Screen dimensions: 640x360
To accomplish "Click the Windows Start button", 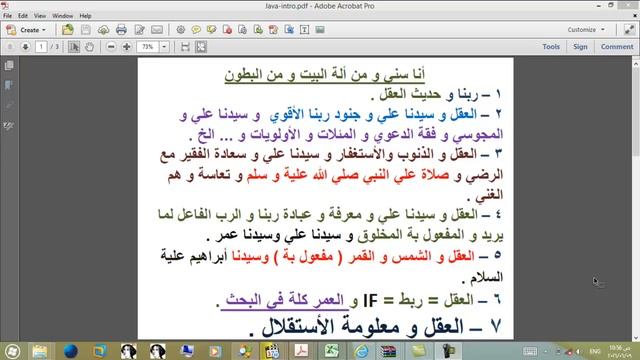I will (x=12, y=351).
